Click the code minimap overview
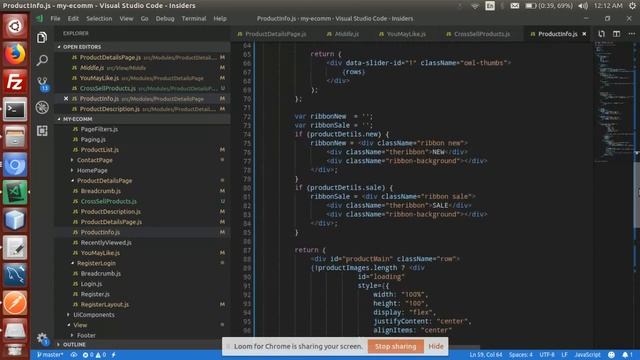 [613, 102]
